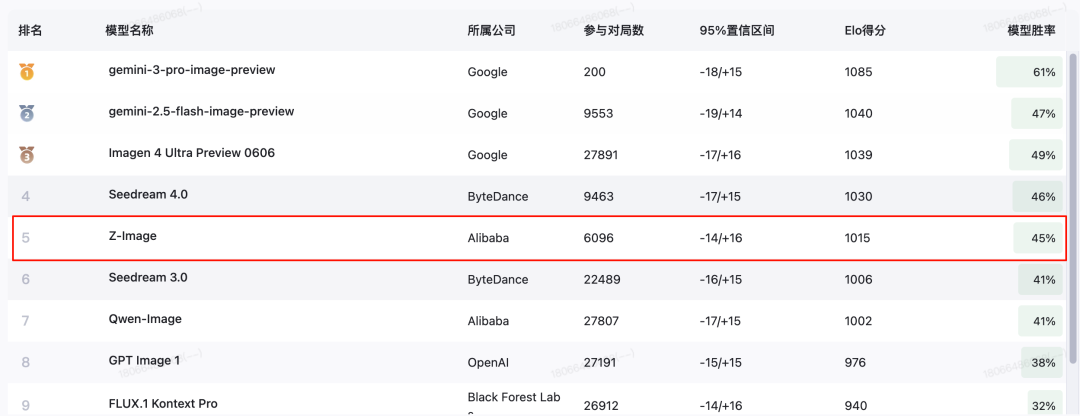Click the 所属公司 column header
The height and width of the screenshot is (416, 1080).
tap(491, 31)
